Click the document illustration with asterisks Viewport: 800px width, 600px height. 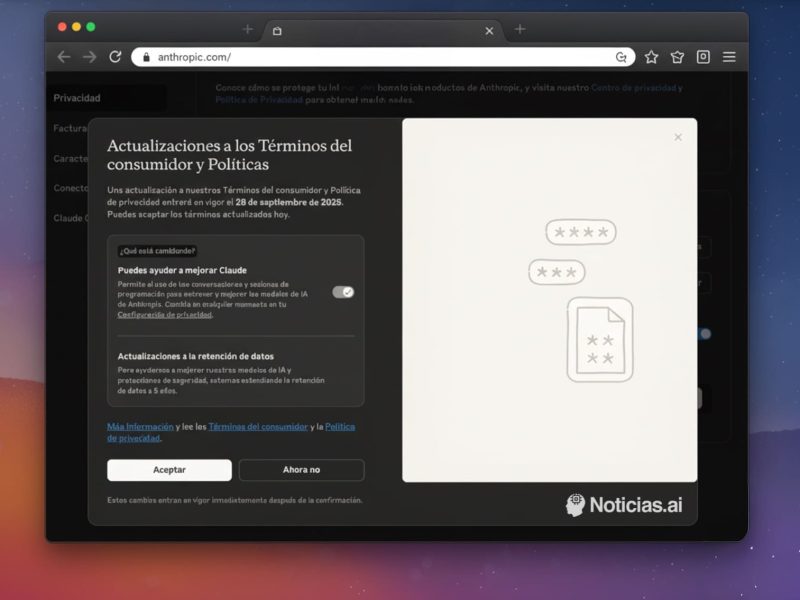click(x=600, y=340)
